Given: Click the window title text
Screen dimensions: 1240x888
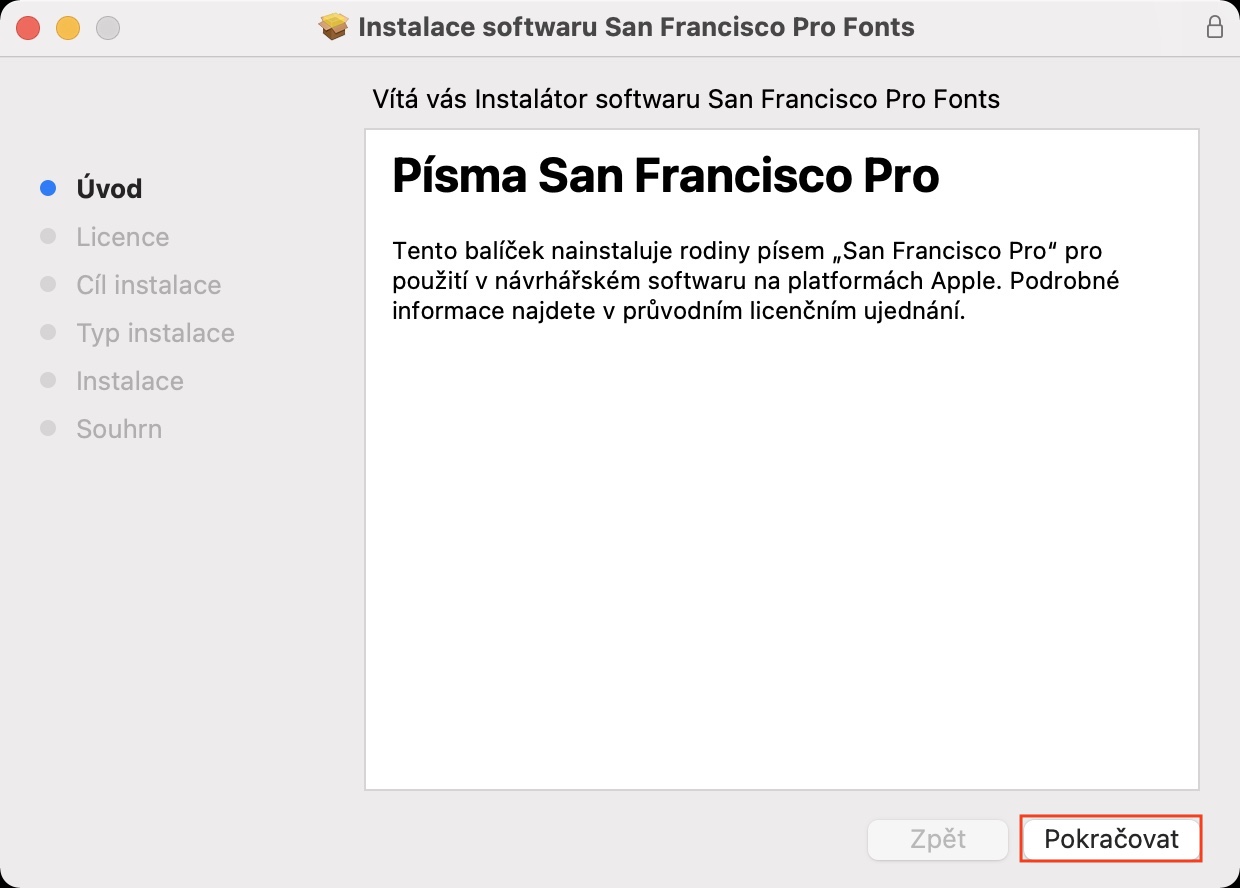Looking at the screenshot, I should pyautogui.click(x=636, y=27).
